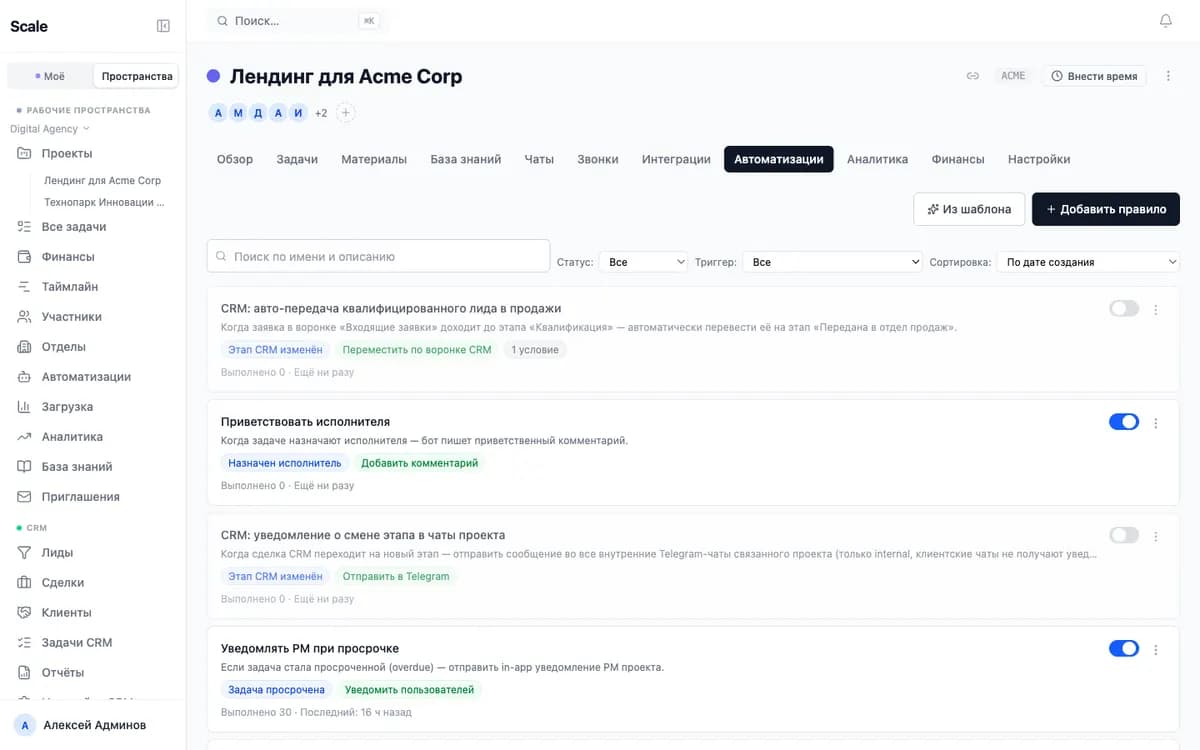Click the purple project color dot
Image resolution: width=1200 pixels, height=750 pixels.
214,76
